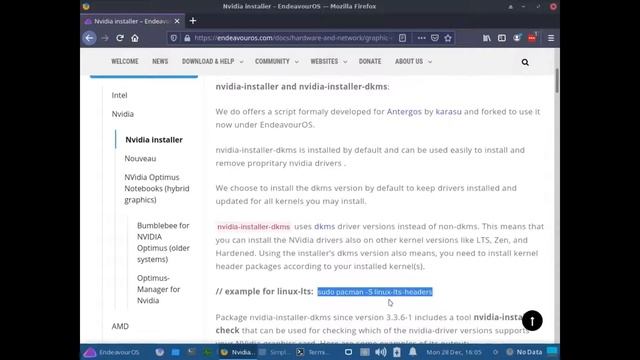Switch to the Termi... taskbar window
Viewport: 640px width, 360px height.
[x=312, y=352]
